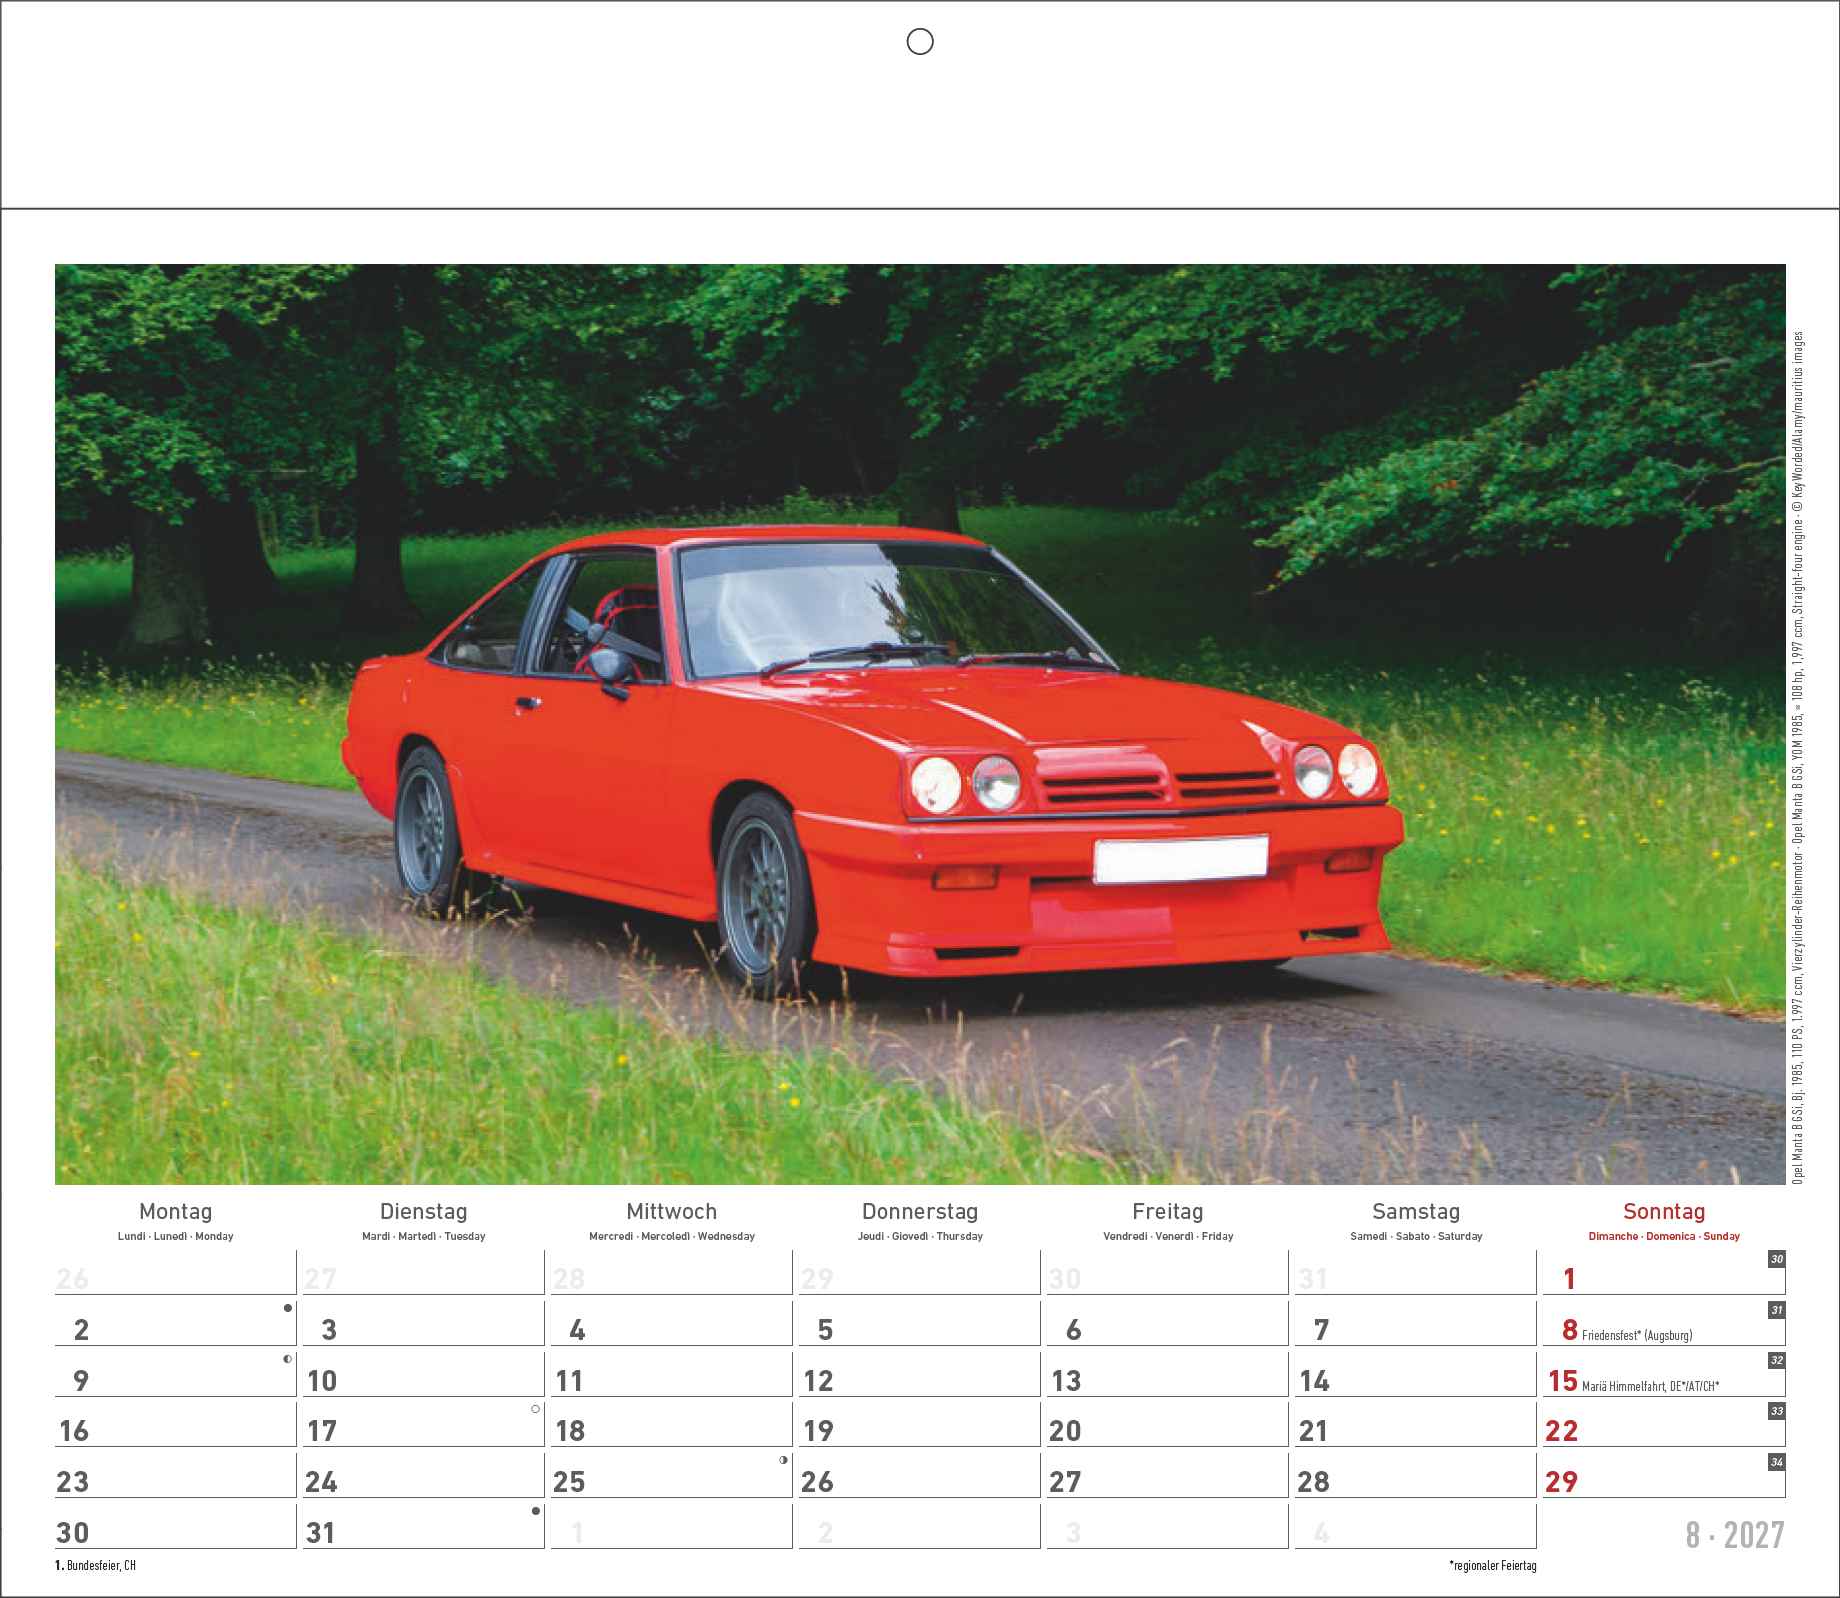Select Monday date 2

(82, 1330)
